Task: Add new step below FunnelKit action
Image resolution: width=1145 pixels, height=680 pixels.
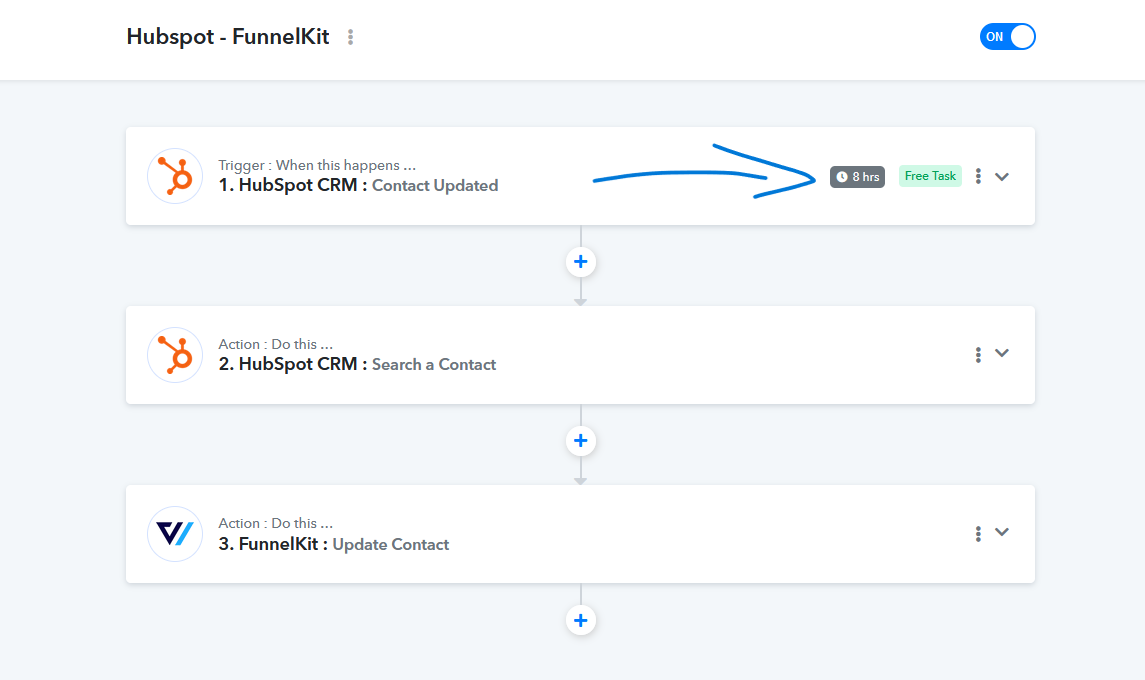Action: (581, 621)
